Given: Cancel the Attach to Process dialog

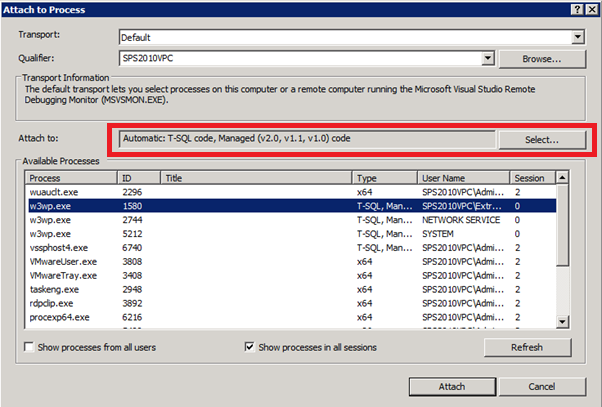Looking at the screenshot, I should [542, 387].
